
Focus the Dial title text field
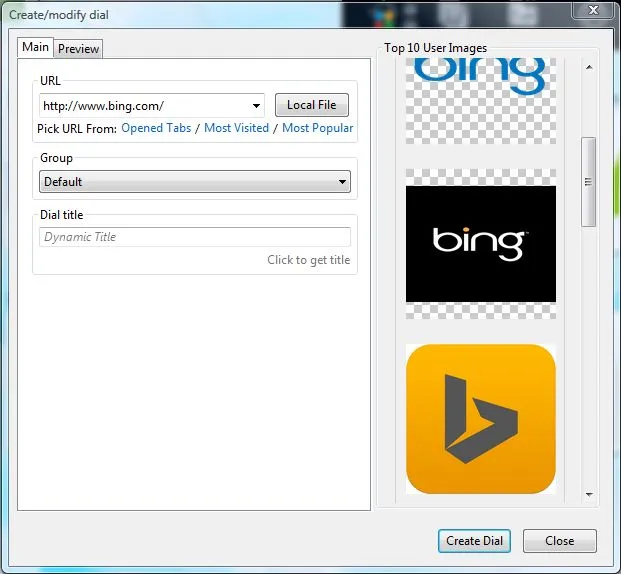click(x=195, y=237)
